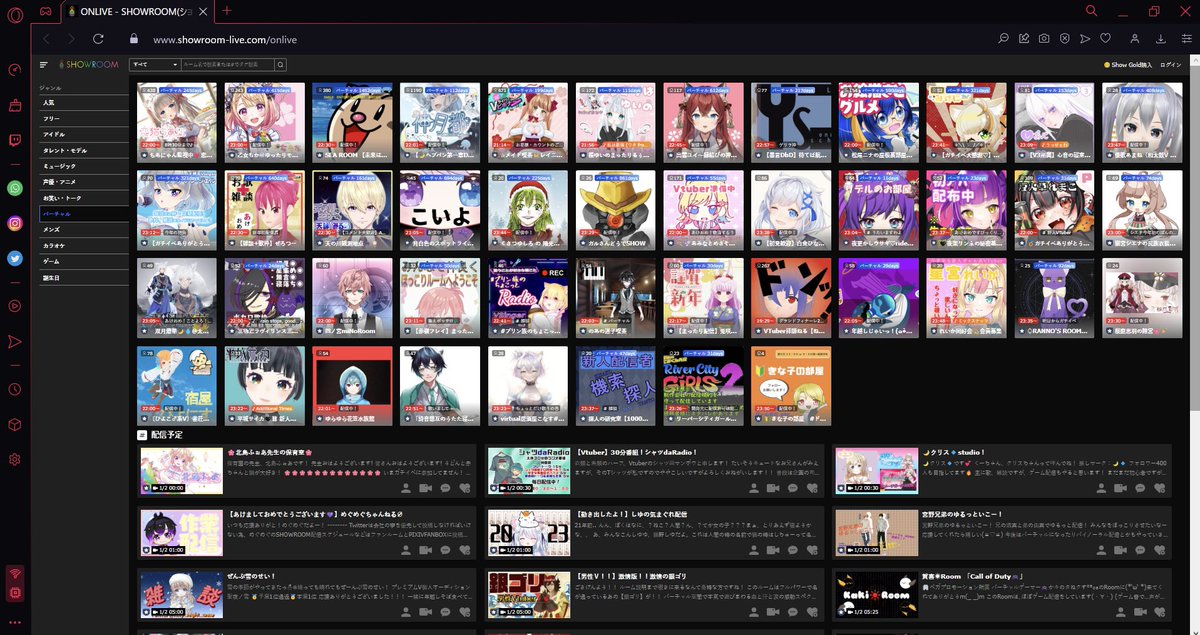
Task: Toggle the SHOWROOM hamburger menu
Action: [44, 64]
